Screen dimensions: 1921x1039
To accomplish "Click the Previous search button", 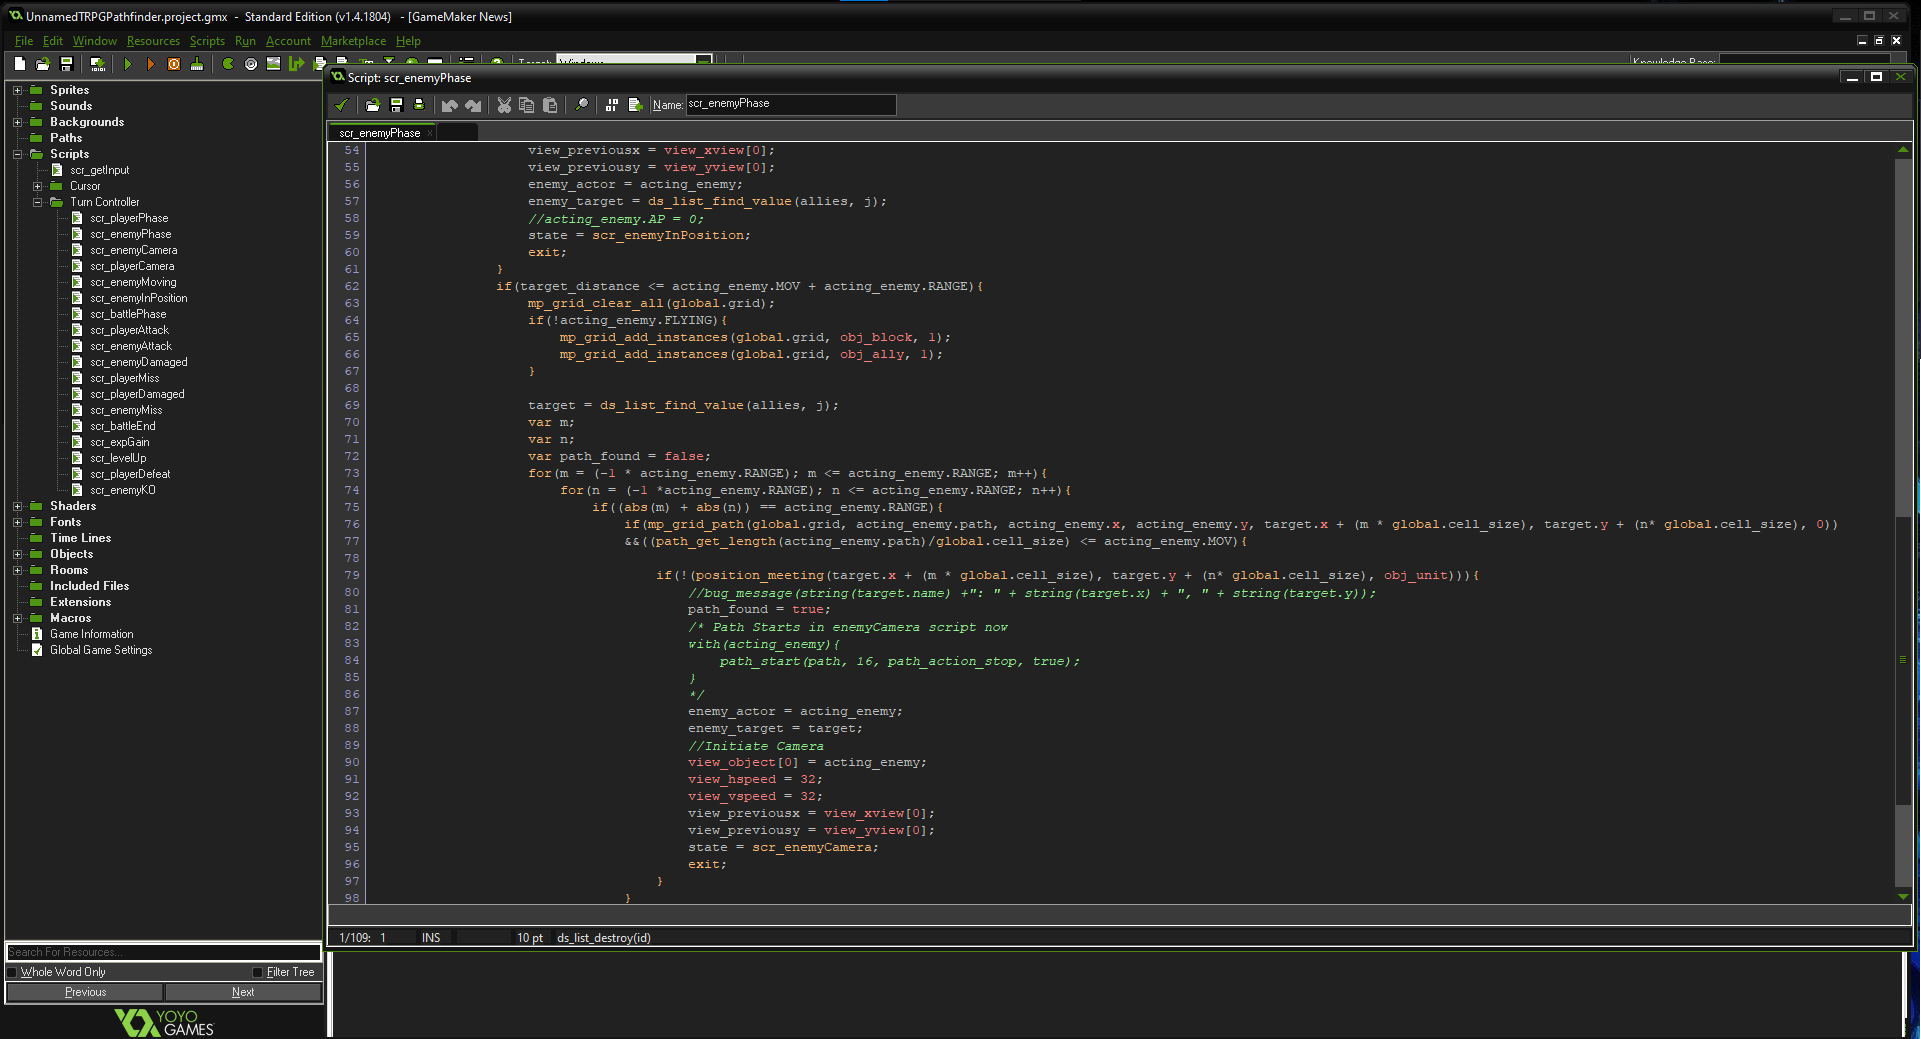I will click(85, 992).
